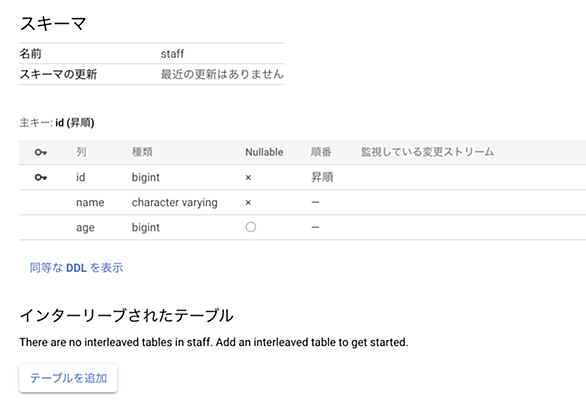Click the 列 column header
Screen dimensions: 586x417
(81, 152)
